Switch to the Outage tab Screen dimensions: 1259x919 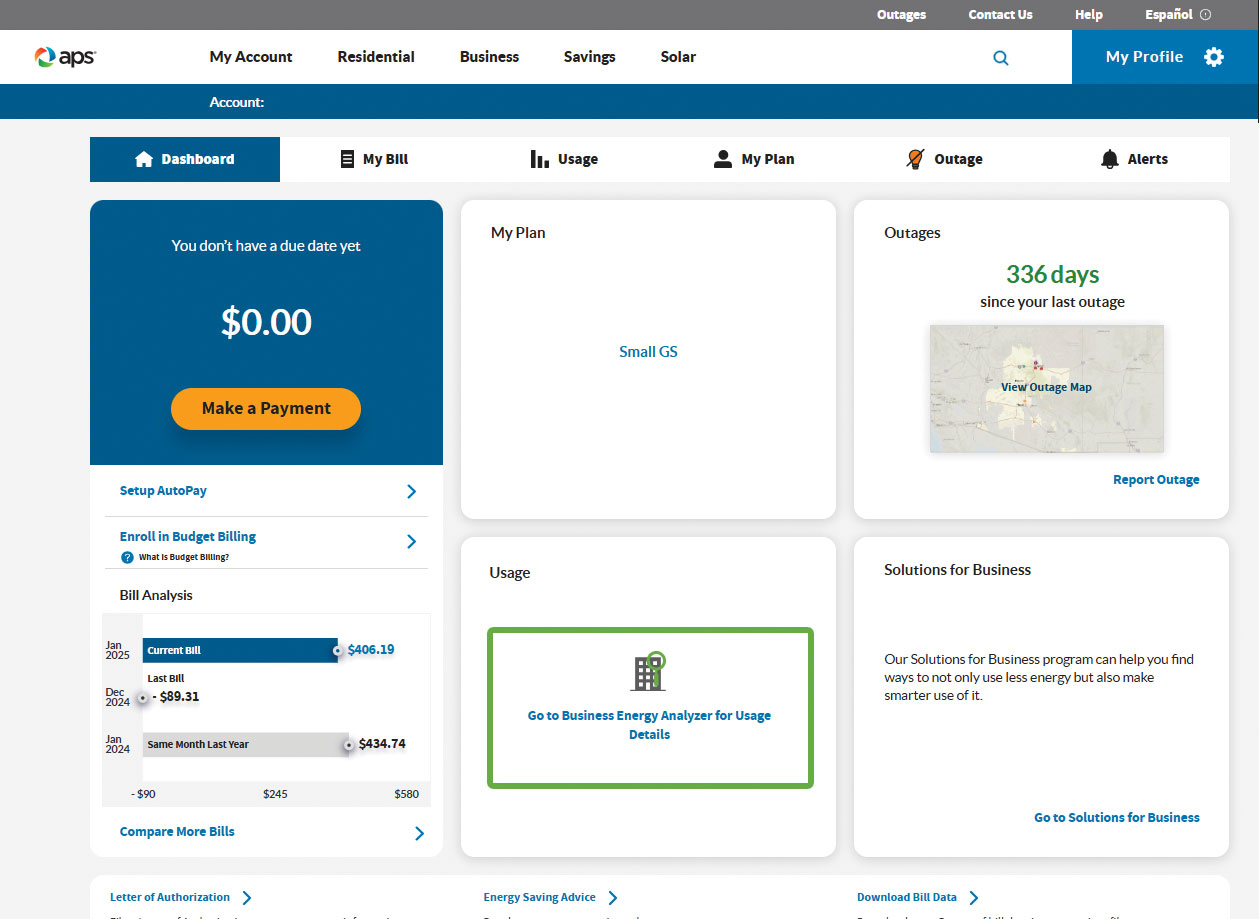pos(944,159)
